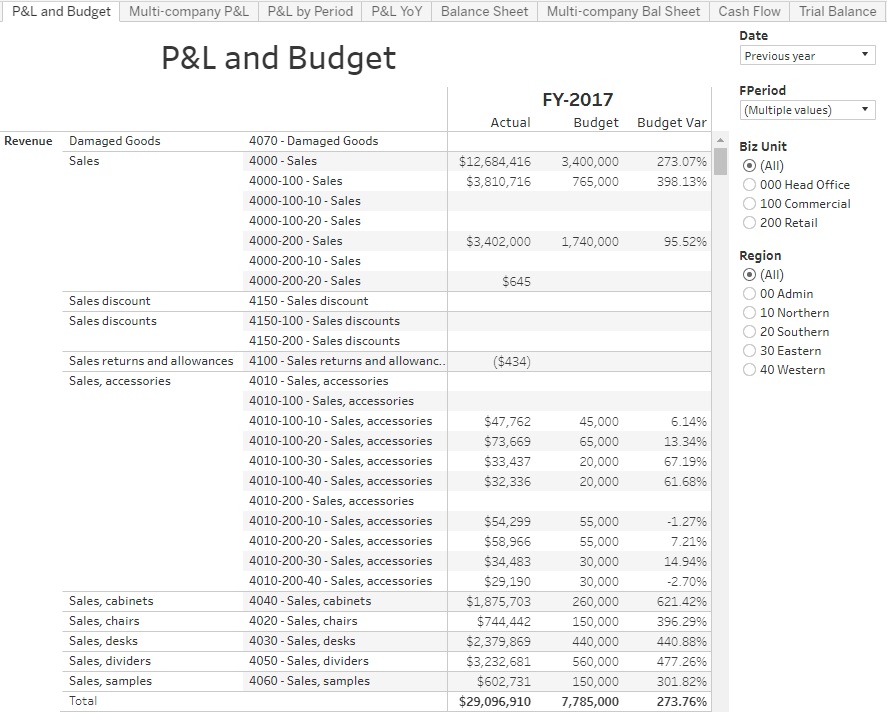Go to the Balance Sheet tab
This screenshot has height=712, width=887.
pyautogui.click(x=484, y=11)
